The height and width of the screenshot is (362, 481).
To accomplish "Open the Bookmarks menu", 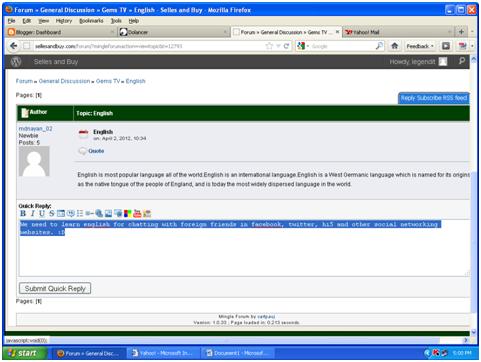I will 91,21.
